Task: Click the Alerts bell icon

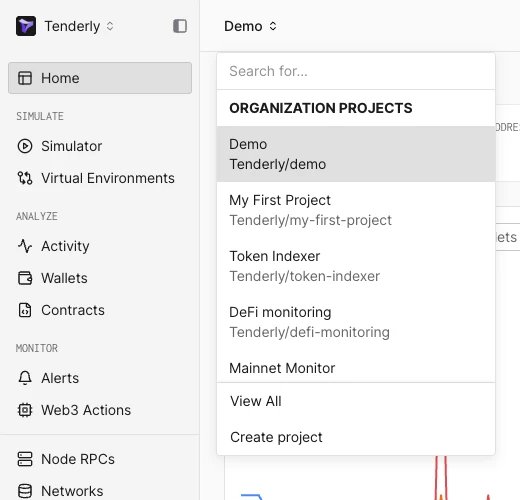Action: (x=25, y=378)
